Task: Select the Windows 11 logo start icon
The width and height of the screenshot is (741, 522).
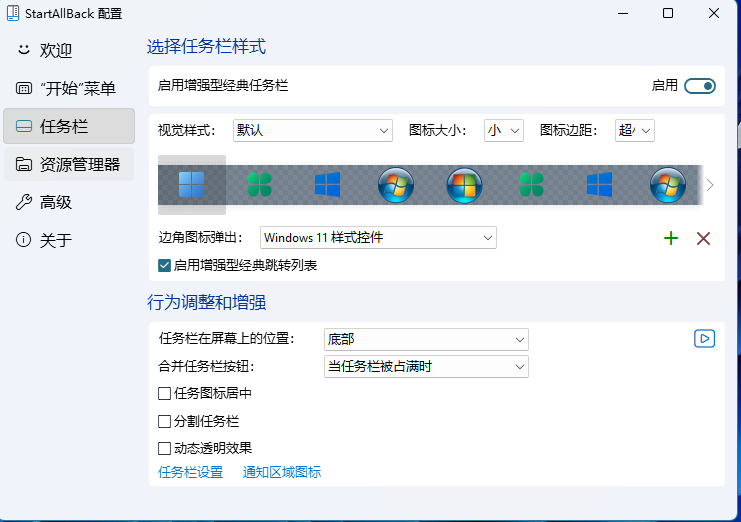Action: [x=191, y=185]
